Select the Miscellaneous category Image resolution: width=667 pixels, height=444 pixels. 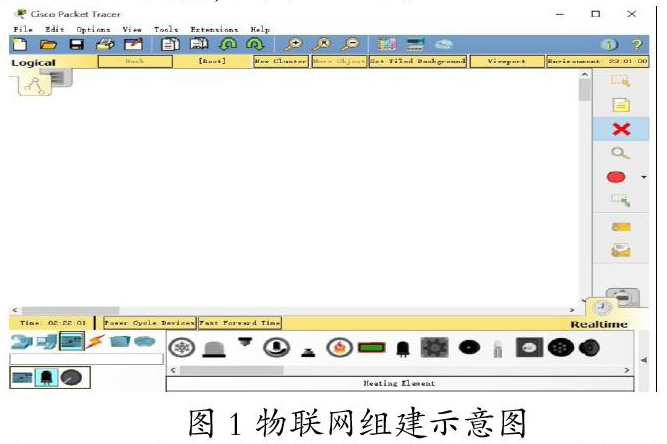point(120,341)
